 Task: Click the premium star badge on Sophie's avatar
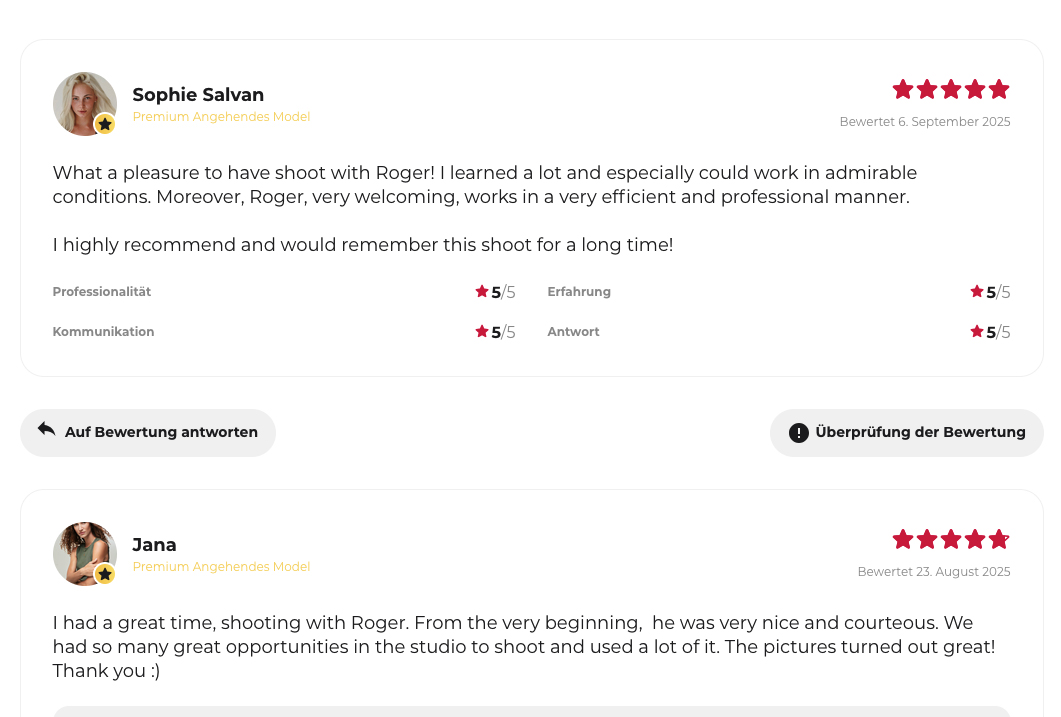click(x=105, y=124)
